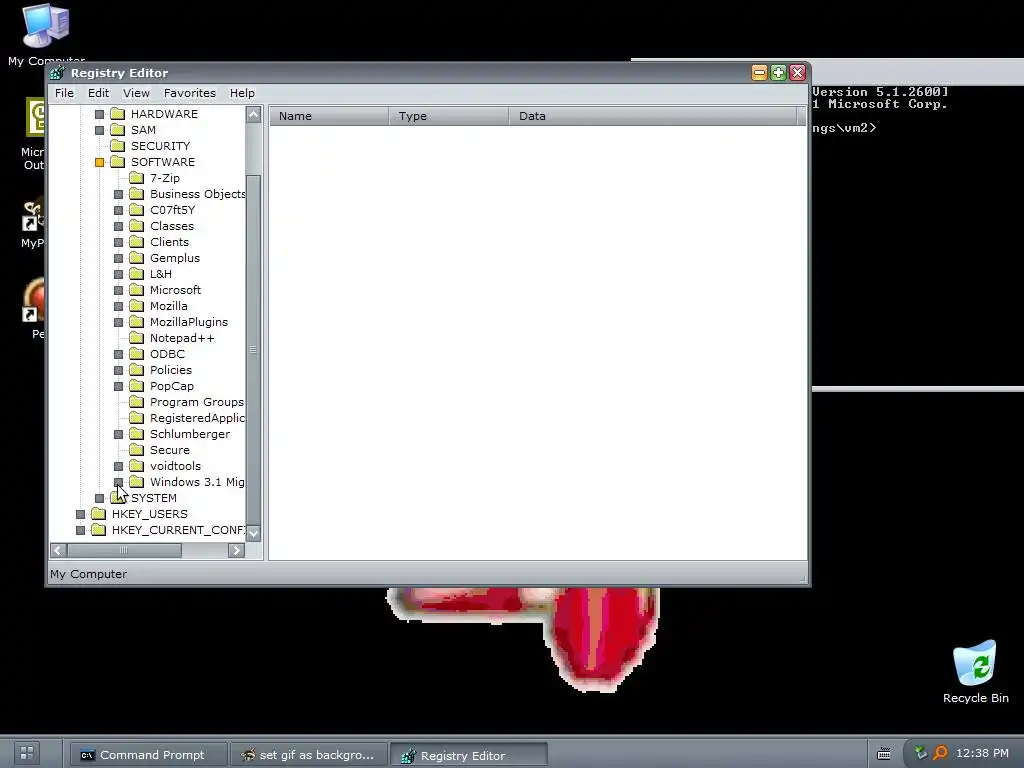Click the 7-Zip folder icon

[x=136, y=178]
